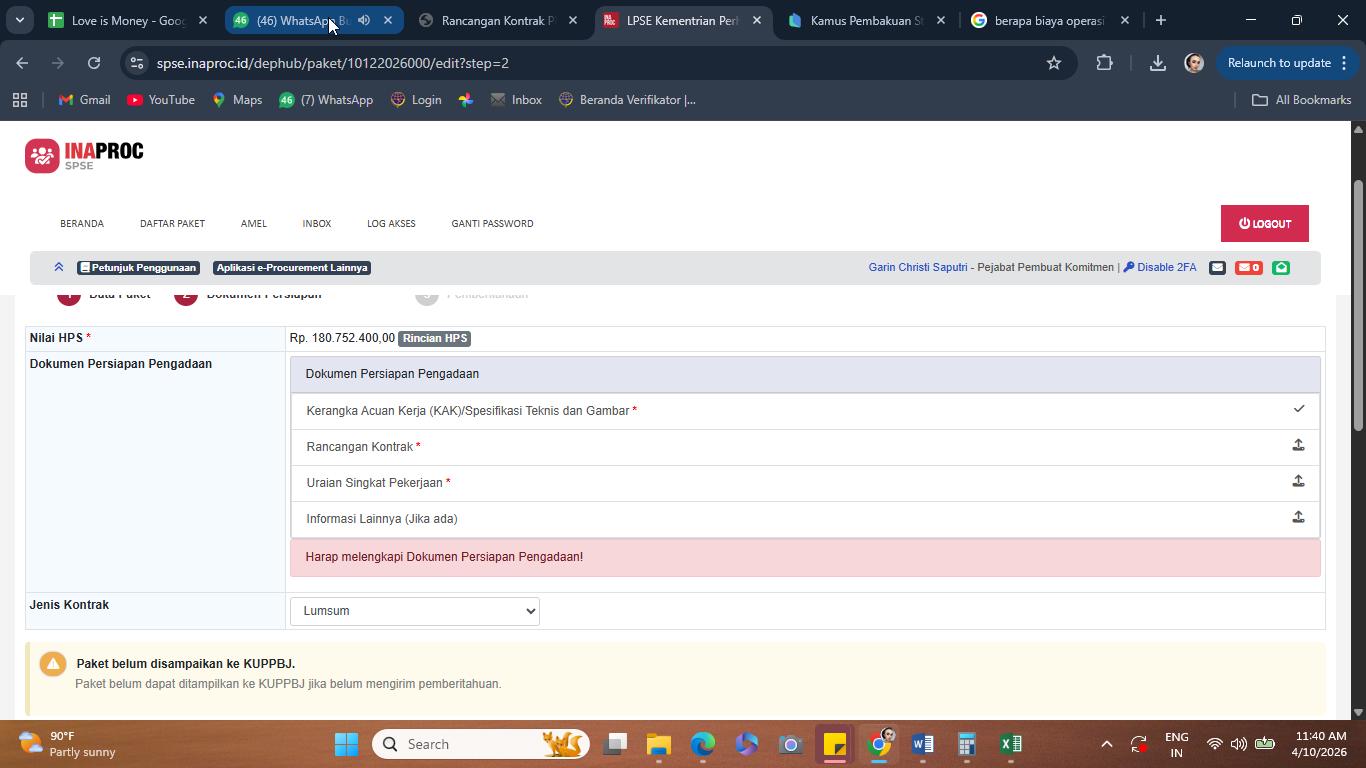Image resolution: width=1366 pixels, height=768 pixels.
Task: Open LOG AKSES menu item
Action: pyautogui.click(x=391, y=223)
